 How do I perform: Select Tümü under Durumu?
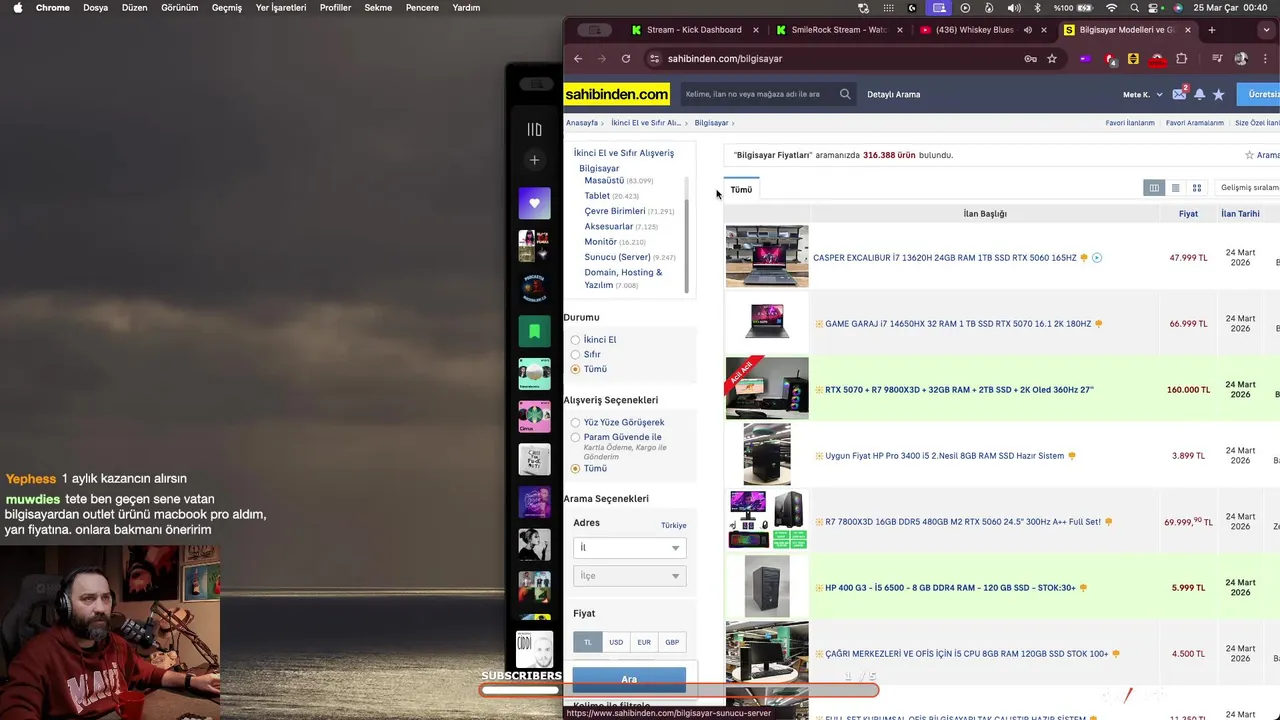point(575,369)
